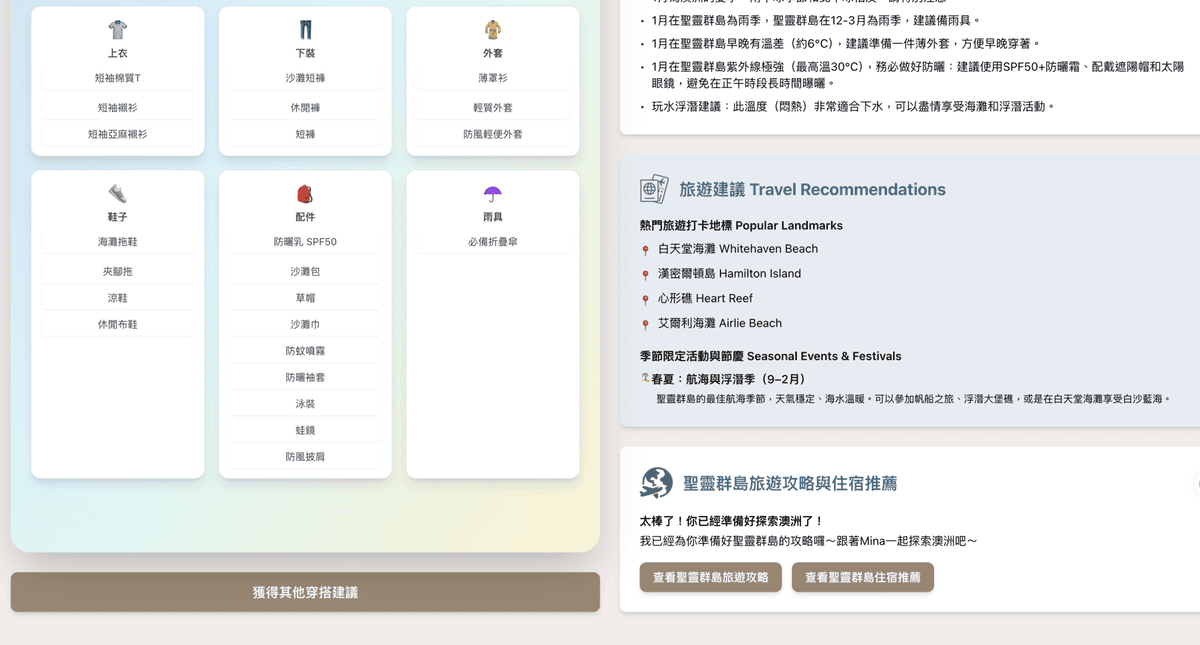Select 休閒布鞋 item
1200x645 pixels.
click(x=118, y=324)
